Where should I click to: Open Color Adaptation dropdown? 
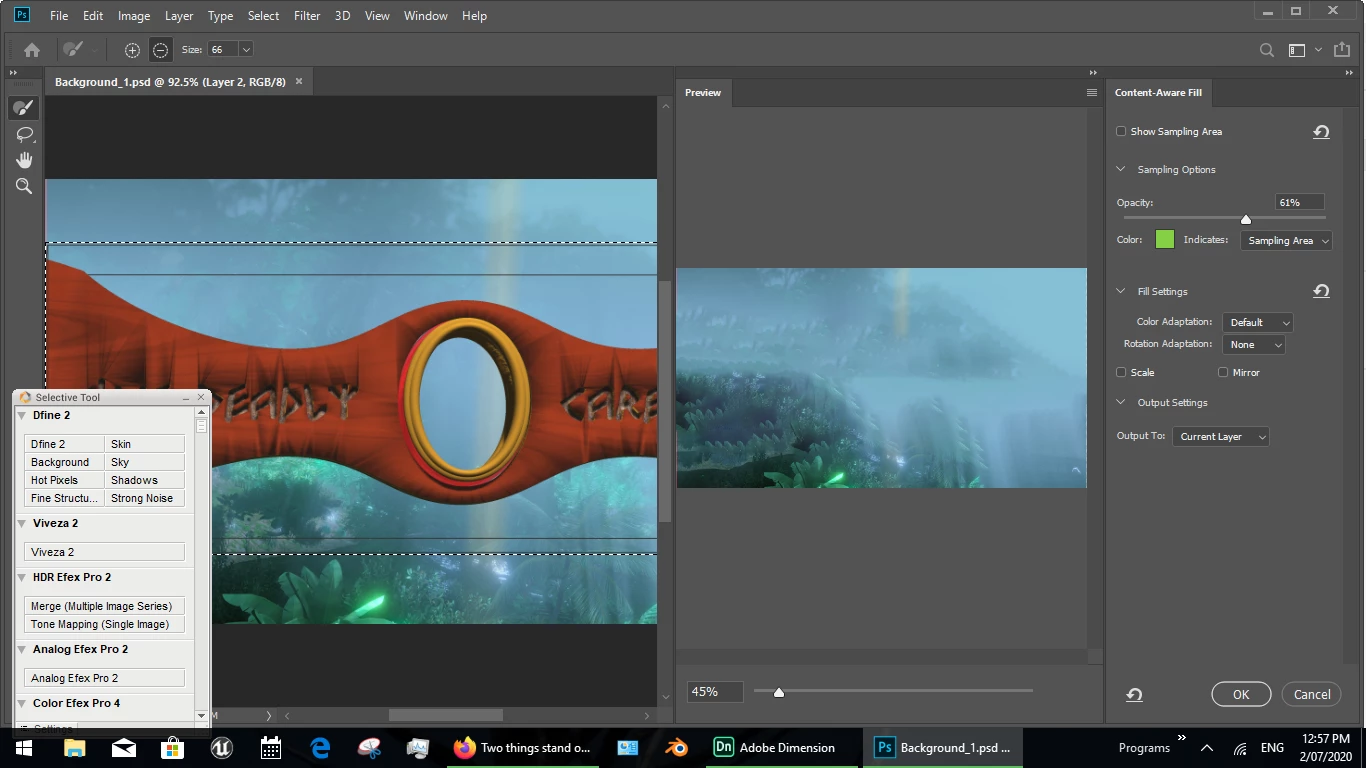tap(1258, 322)
